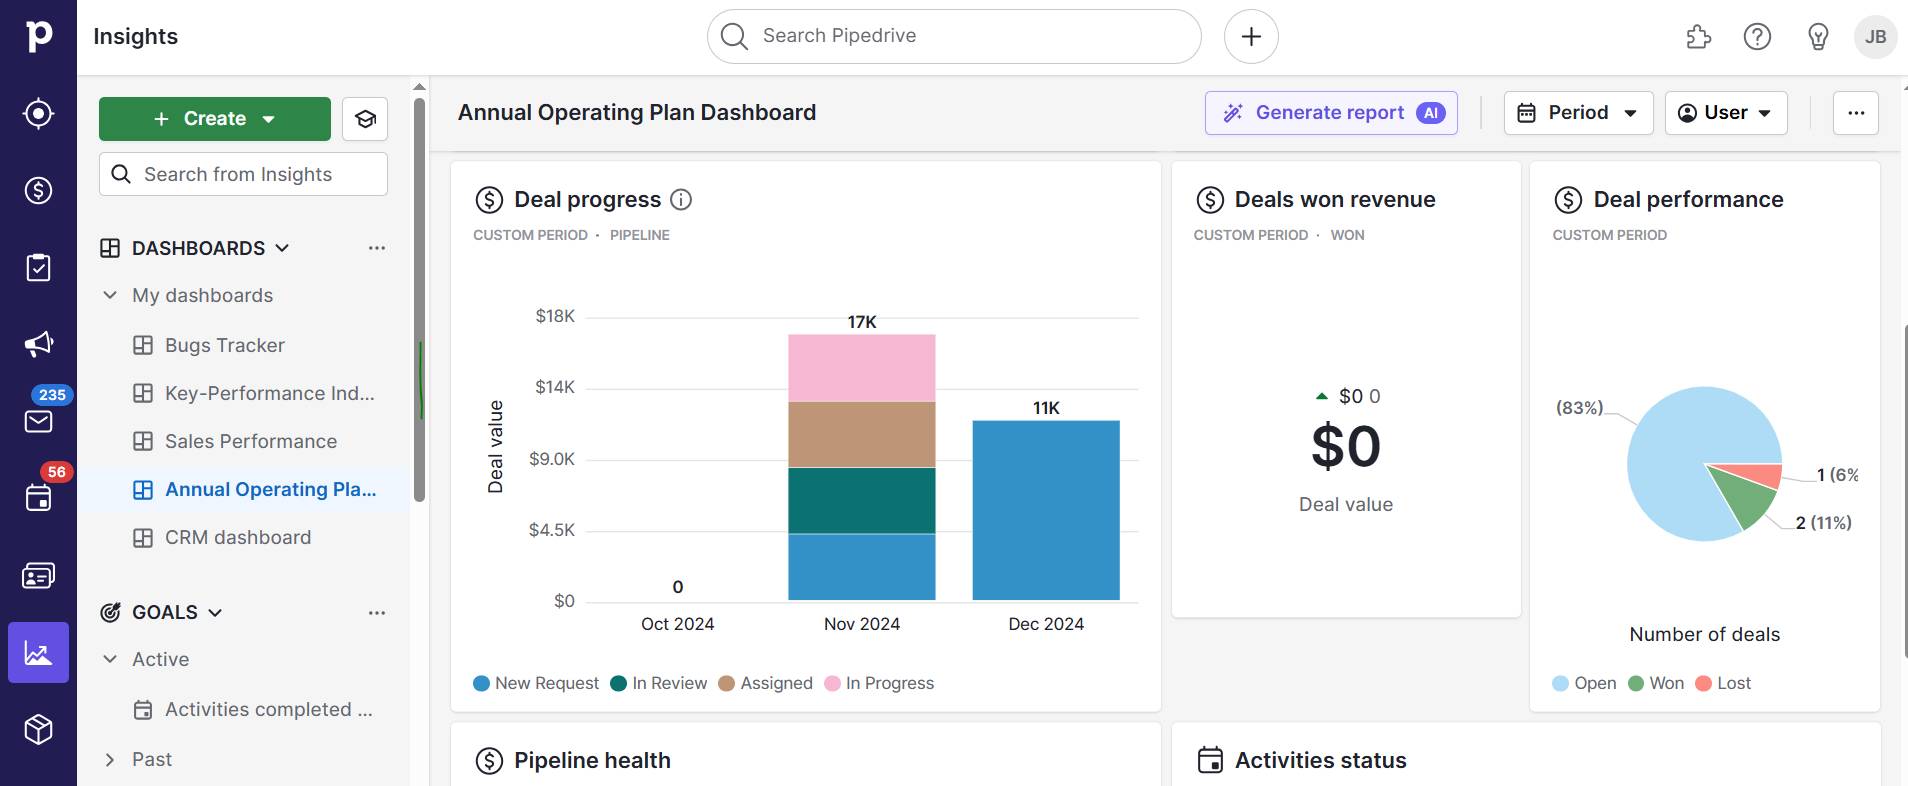Click the quick add plus button
Image resolution: width=1908 pixels, height=786 pixels.
[1250, 37]
